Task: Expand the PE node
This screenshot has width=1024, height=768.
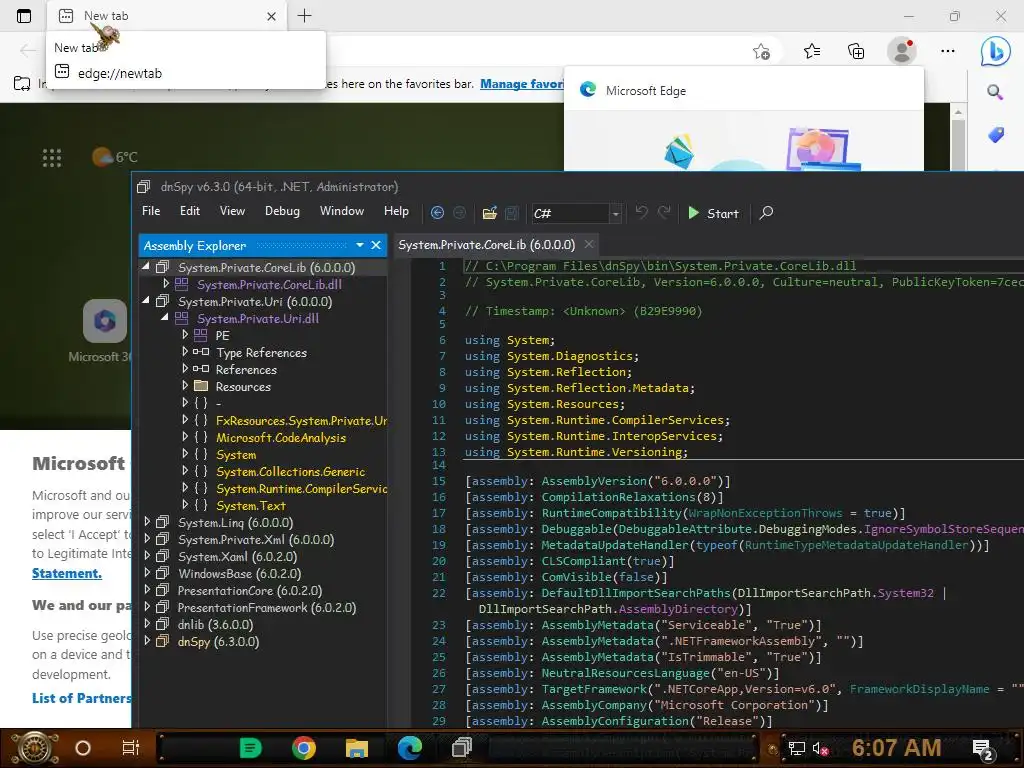Action: (185, 334)
